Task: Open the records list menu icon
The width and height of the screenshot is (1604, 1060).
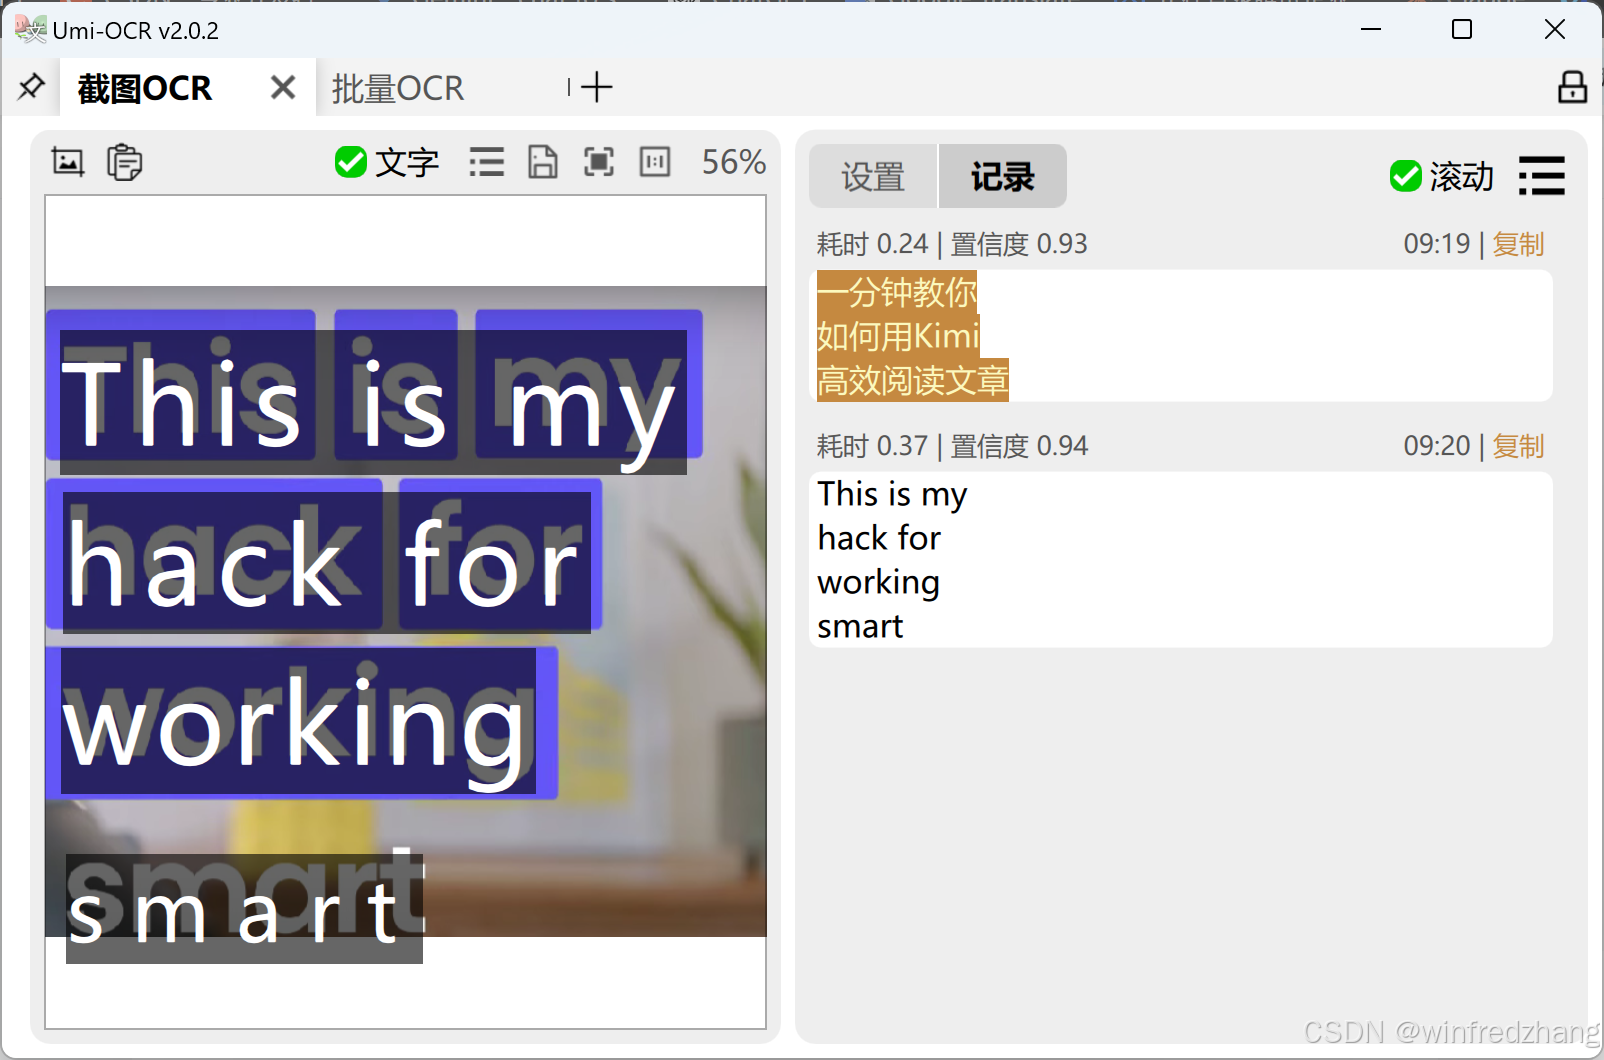Action: (1541, 176)
